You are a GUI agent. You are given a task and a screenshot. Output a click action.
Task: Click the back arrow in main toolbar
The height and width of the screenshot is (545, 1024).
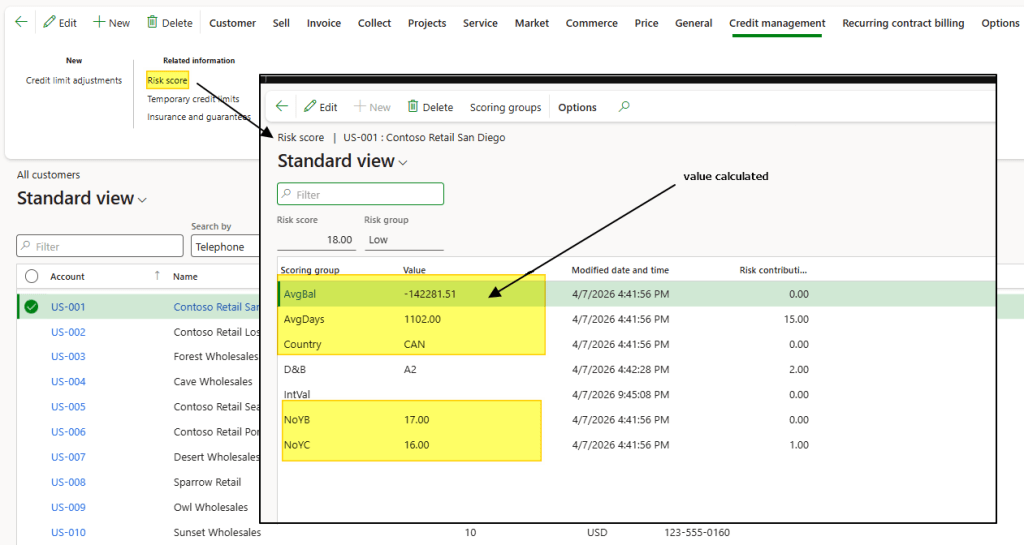coord(21,22)
